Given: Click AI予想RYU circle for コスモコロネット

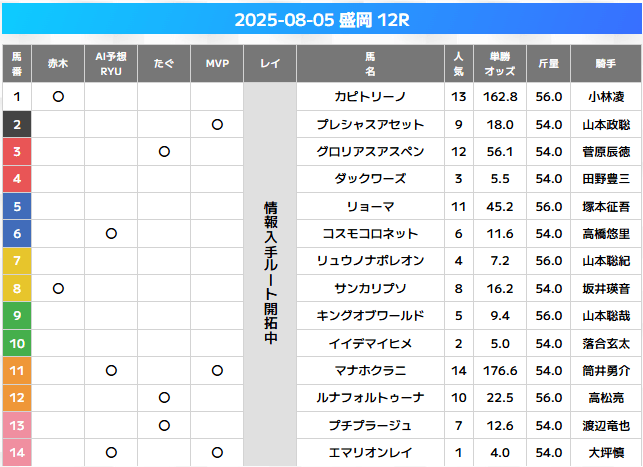Looking at the screenshot, I should click(111, 234).
